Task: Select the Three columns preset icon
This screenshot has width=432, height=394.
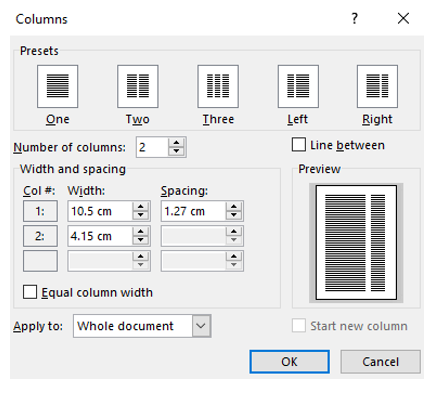Action: [218, 87]
